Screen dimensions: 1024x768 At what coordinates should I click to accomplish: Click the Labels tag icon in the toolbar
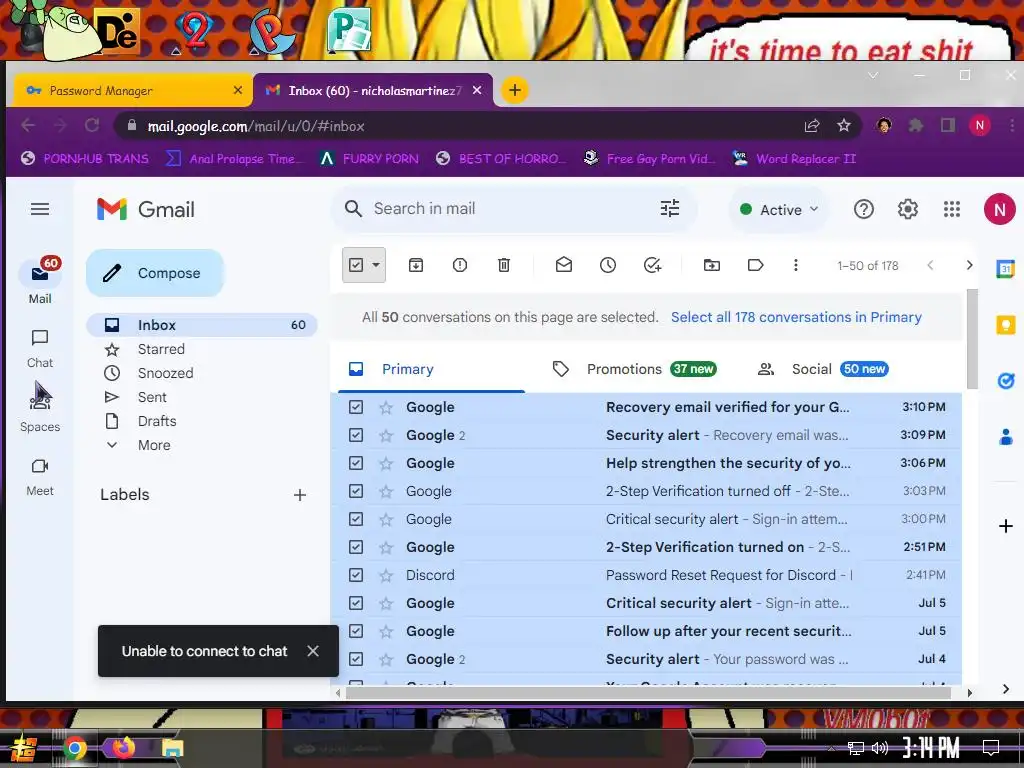[756, 265]
